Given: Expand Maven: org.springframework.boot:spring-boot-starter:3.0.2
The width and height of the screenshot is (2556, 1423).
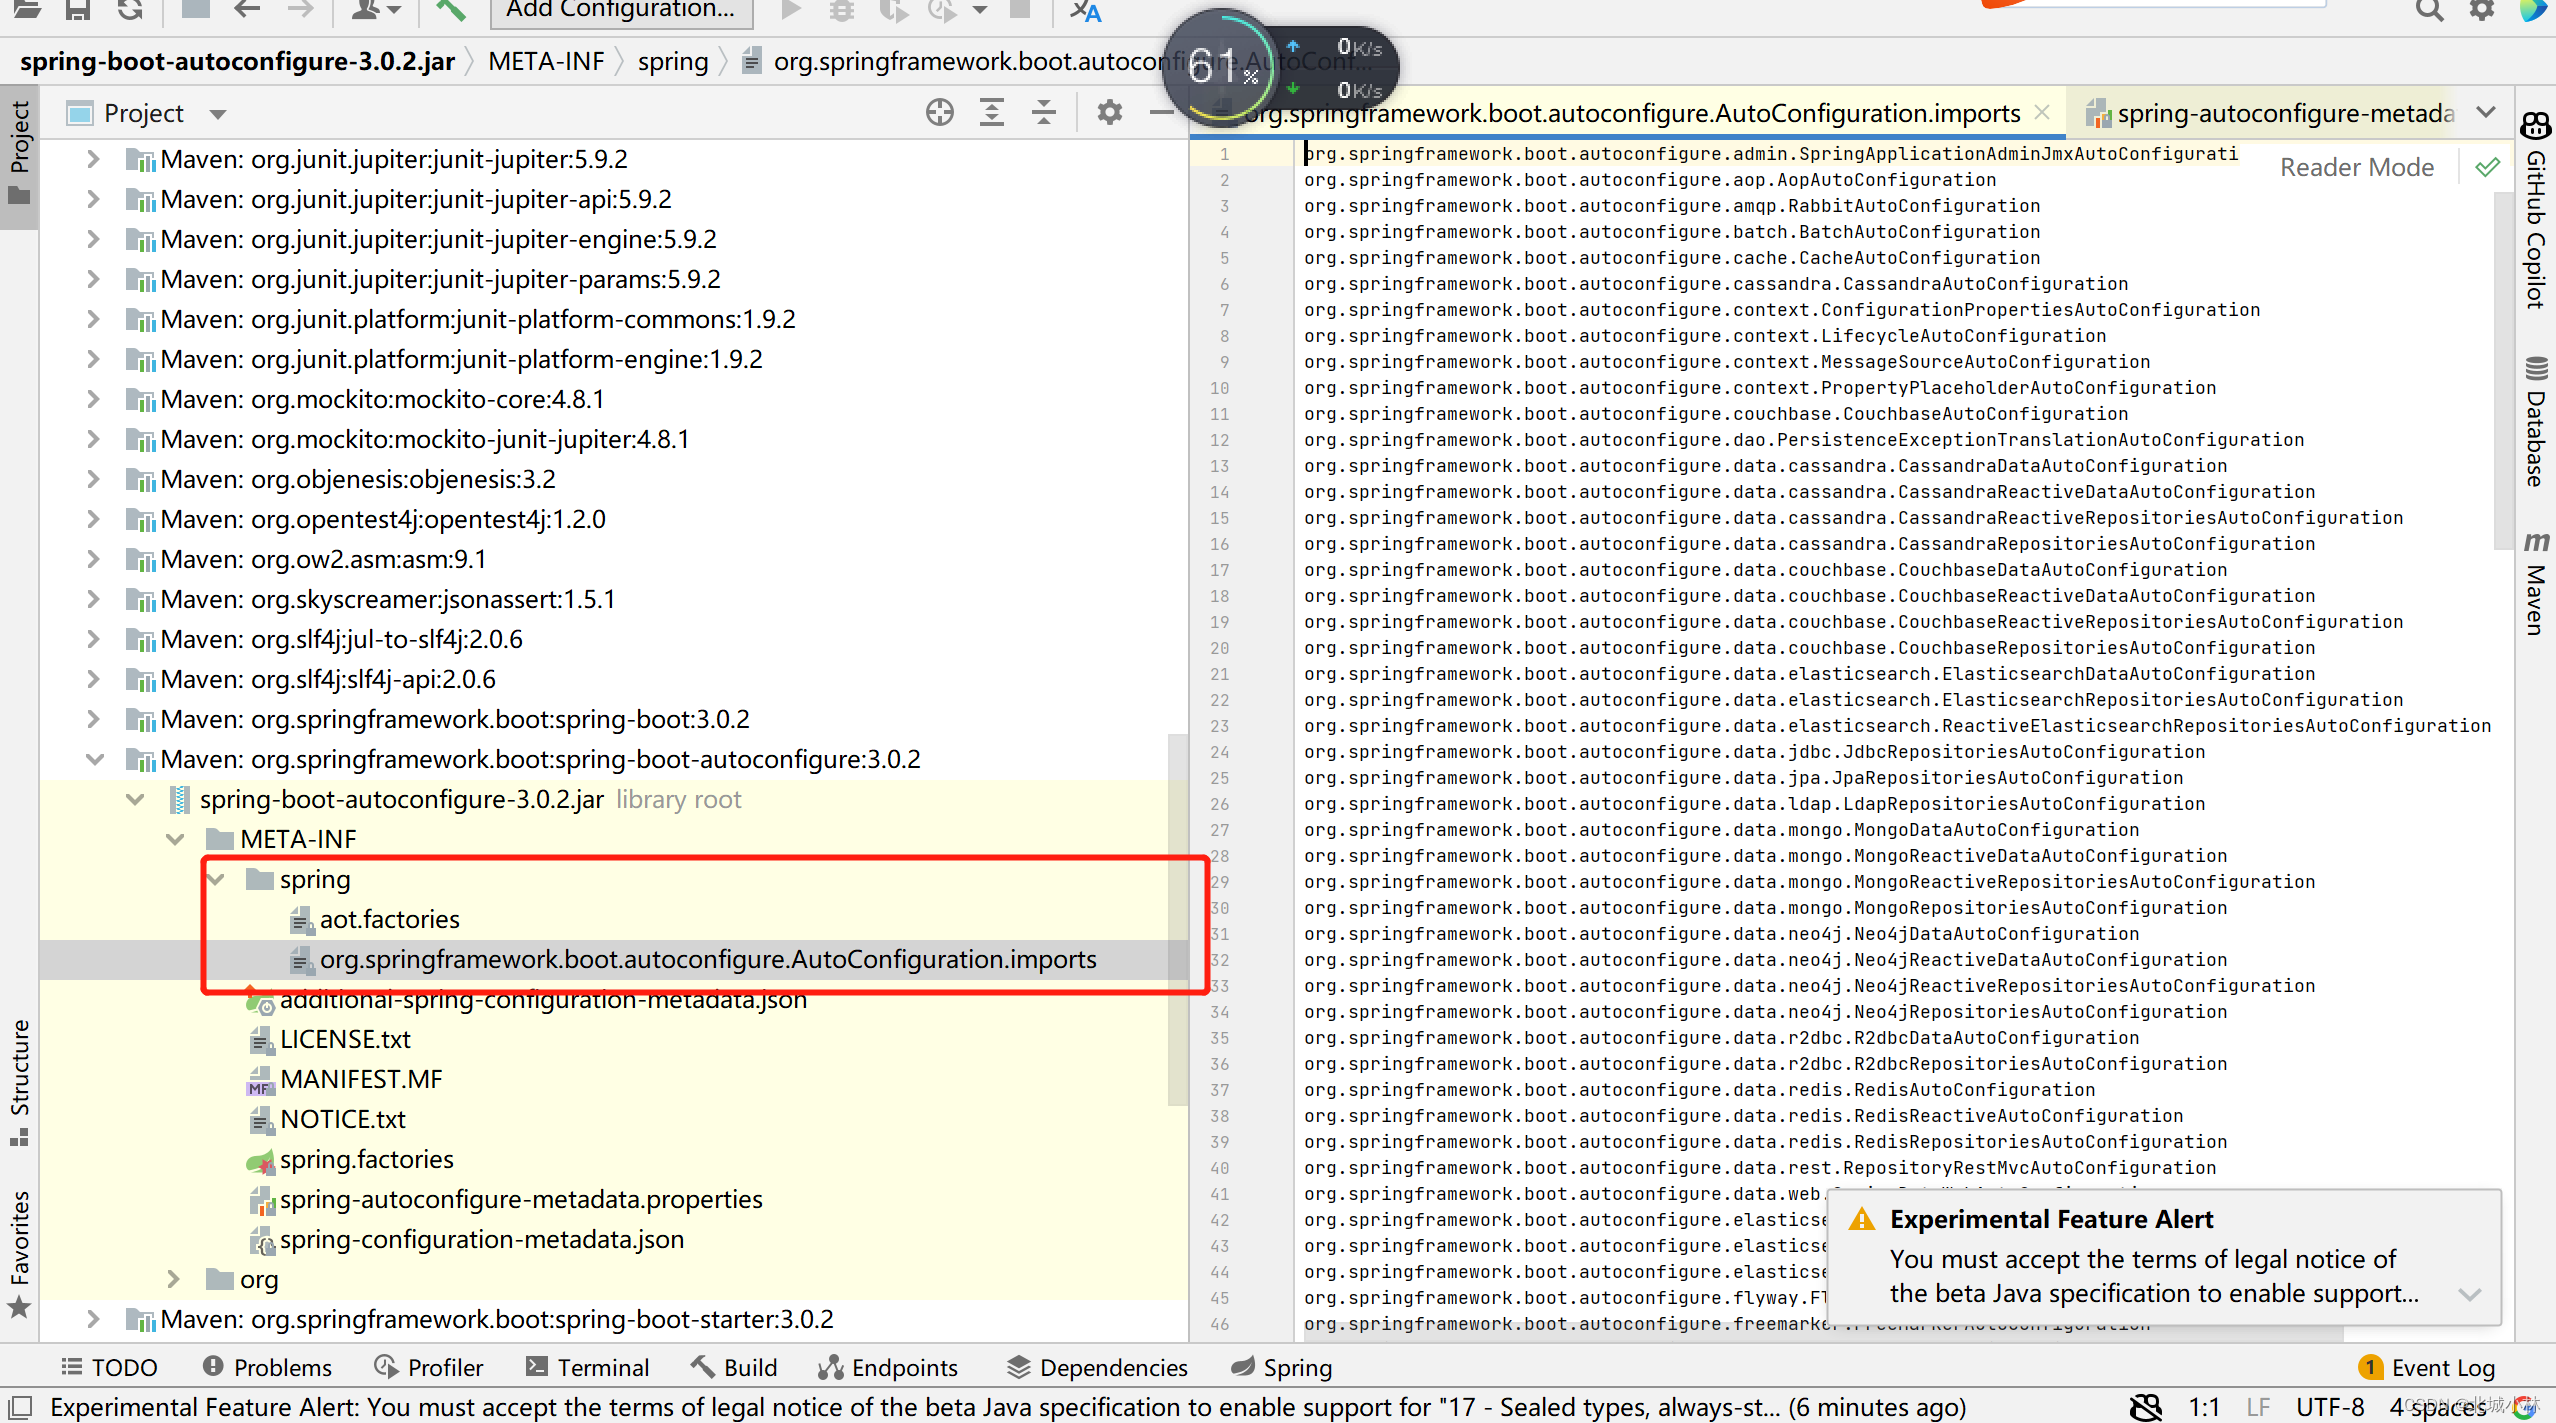Looking at the screenshot, I should coord(94,1319).
